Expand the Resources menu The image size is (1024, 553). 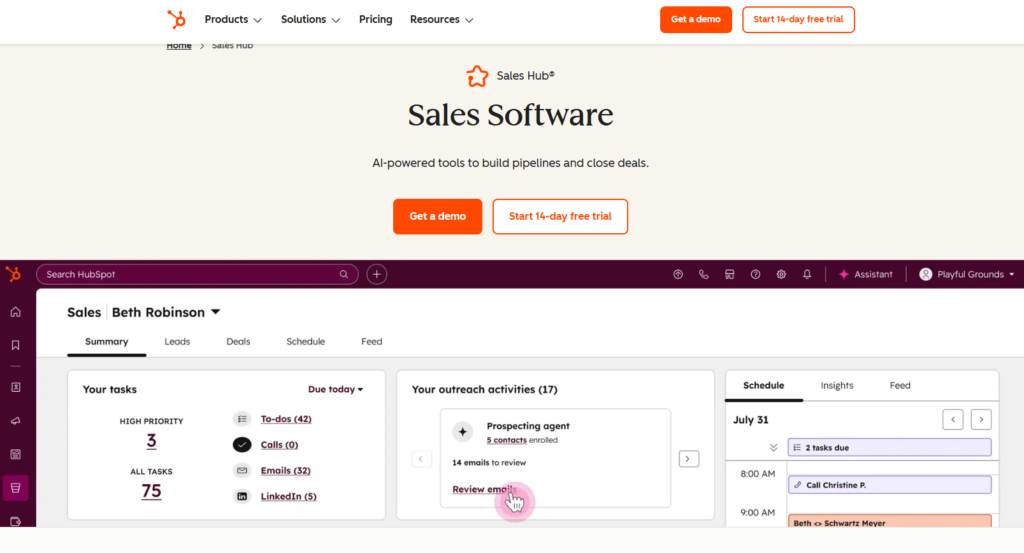[441, 20]
